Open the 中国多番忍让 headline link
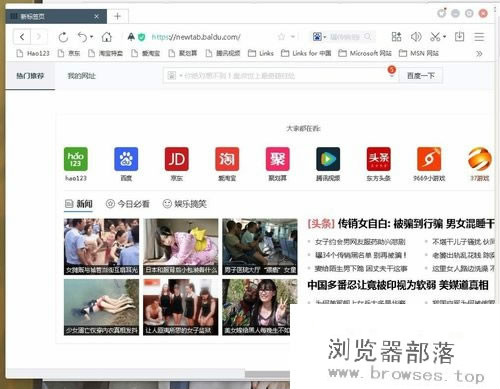 pos(398,285)
